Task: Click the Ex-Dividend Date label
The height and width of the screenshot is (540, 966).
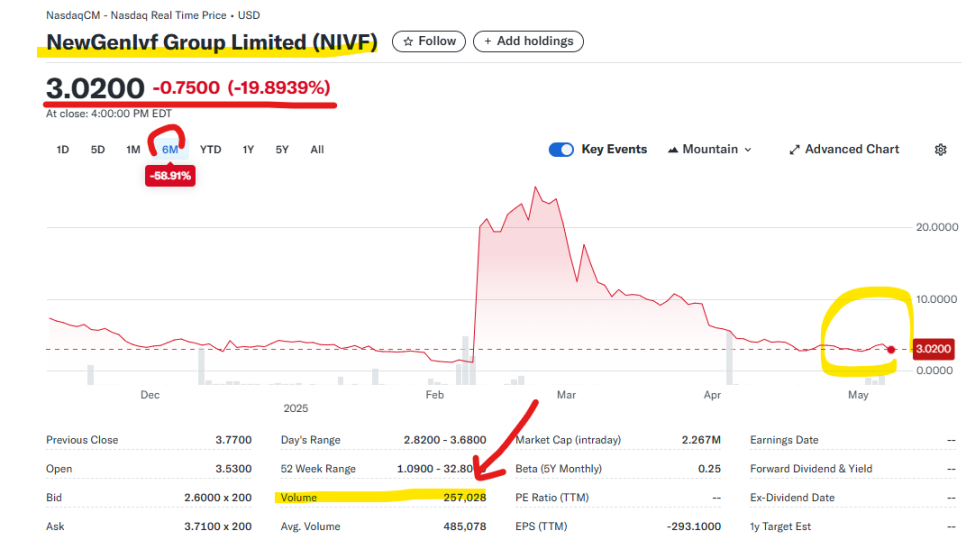Action: [792, 498]
